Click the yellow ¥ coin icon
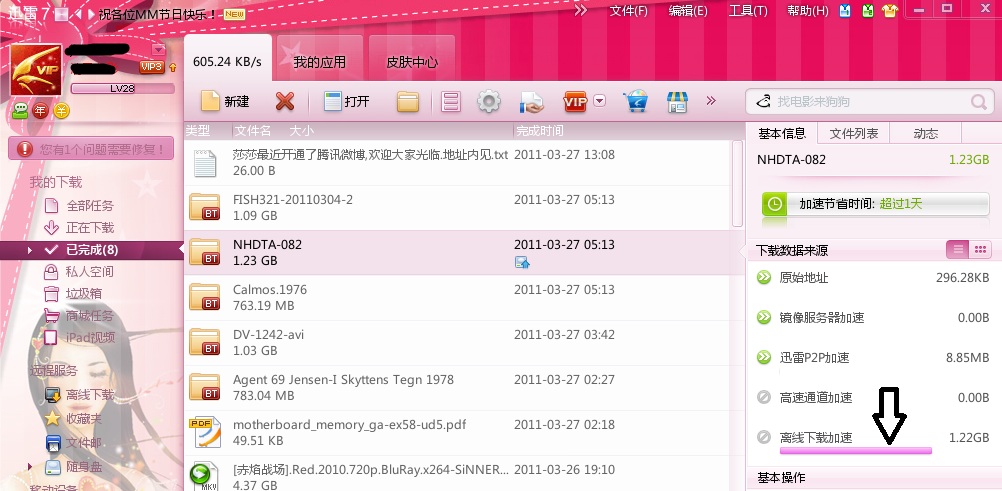Image resolution: width=1002 pixels, height=491 pixels. coord(61,111)
